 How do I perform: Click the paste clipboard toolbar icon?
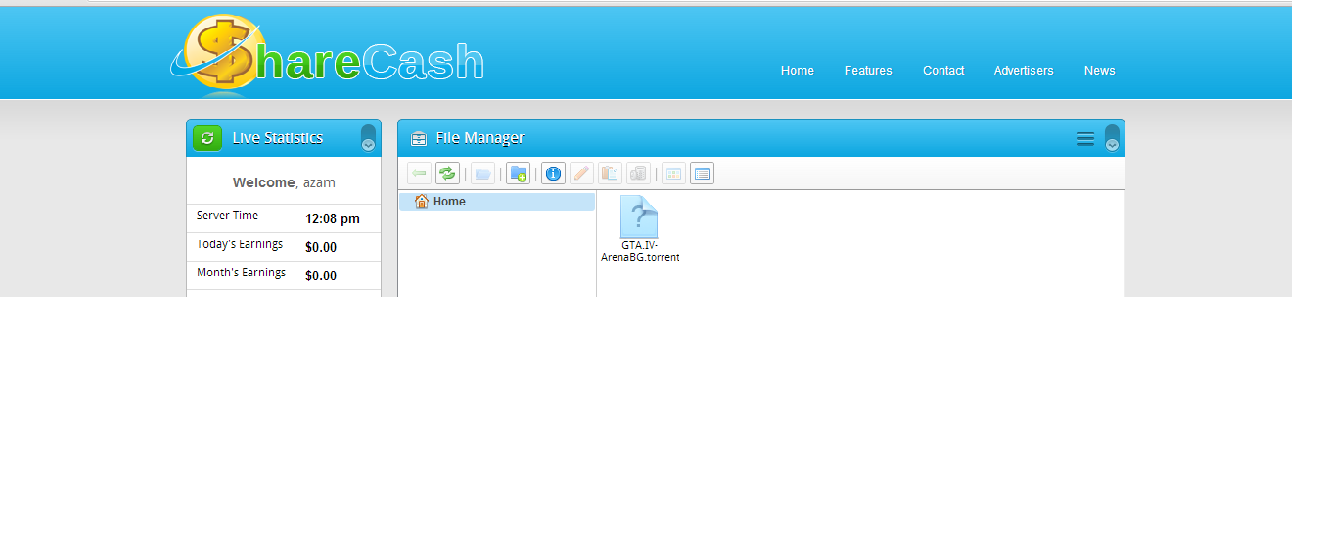[610, 174]
